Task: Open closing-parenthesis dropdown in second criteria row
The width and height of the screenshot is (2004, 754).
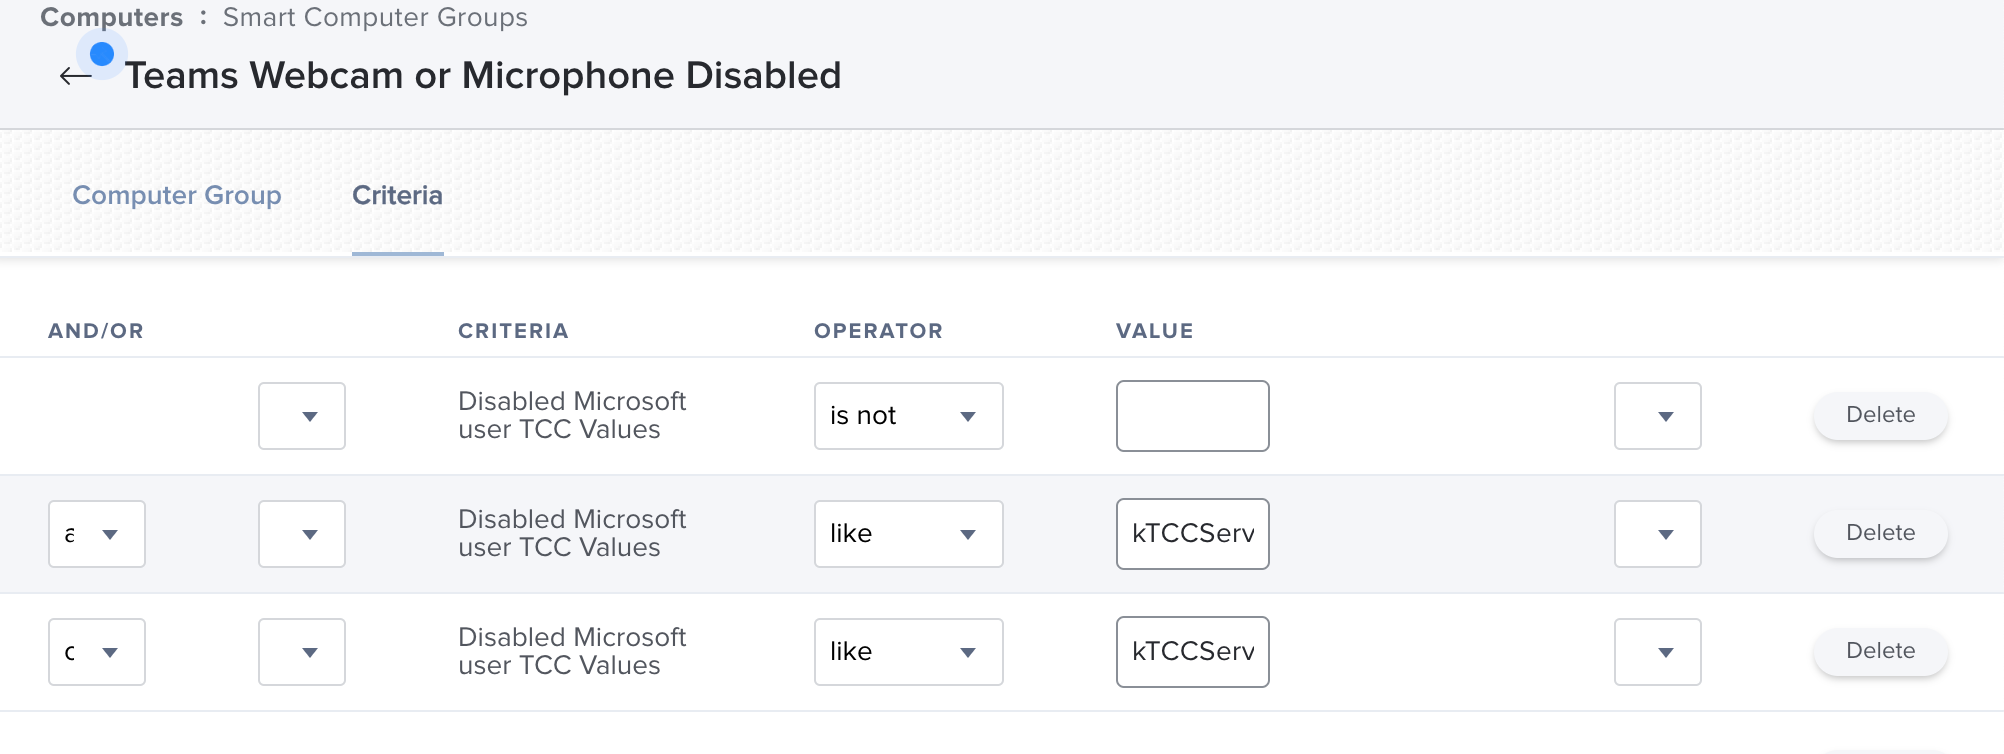Action: point(1657,534)
